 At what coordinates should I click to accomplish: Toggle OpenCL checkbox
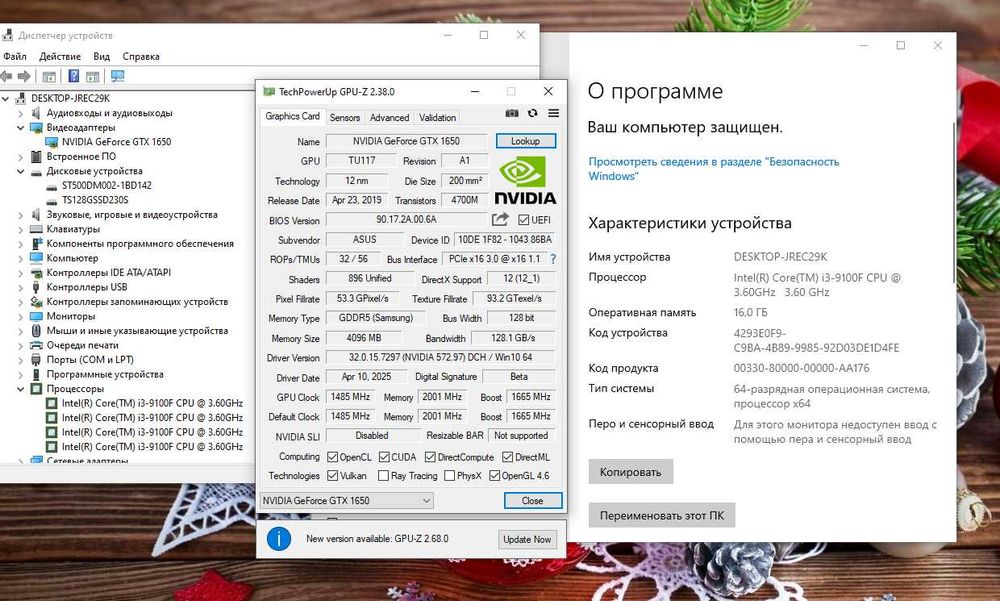(x=332, y=457)
